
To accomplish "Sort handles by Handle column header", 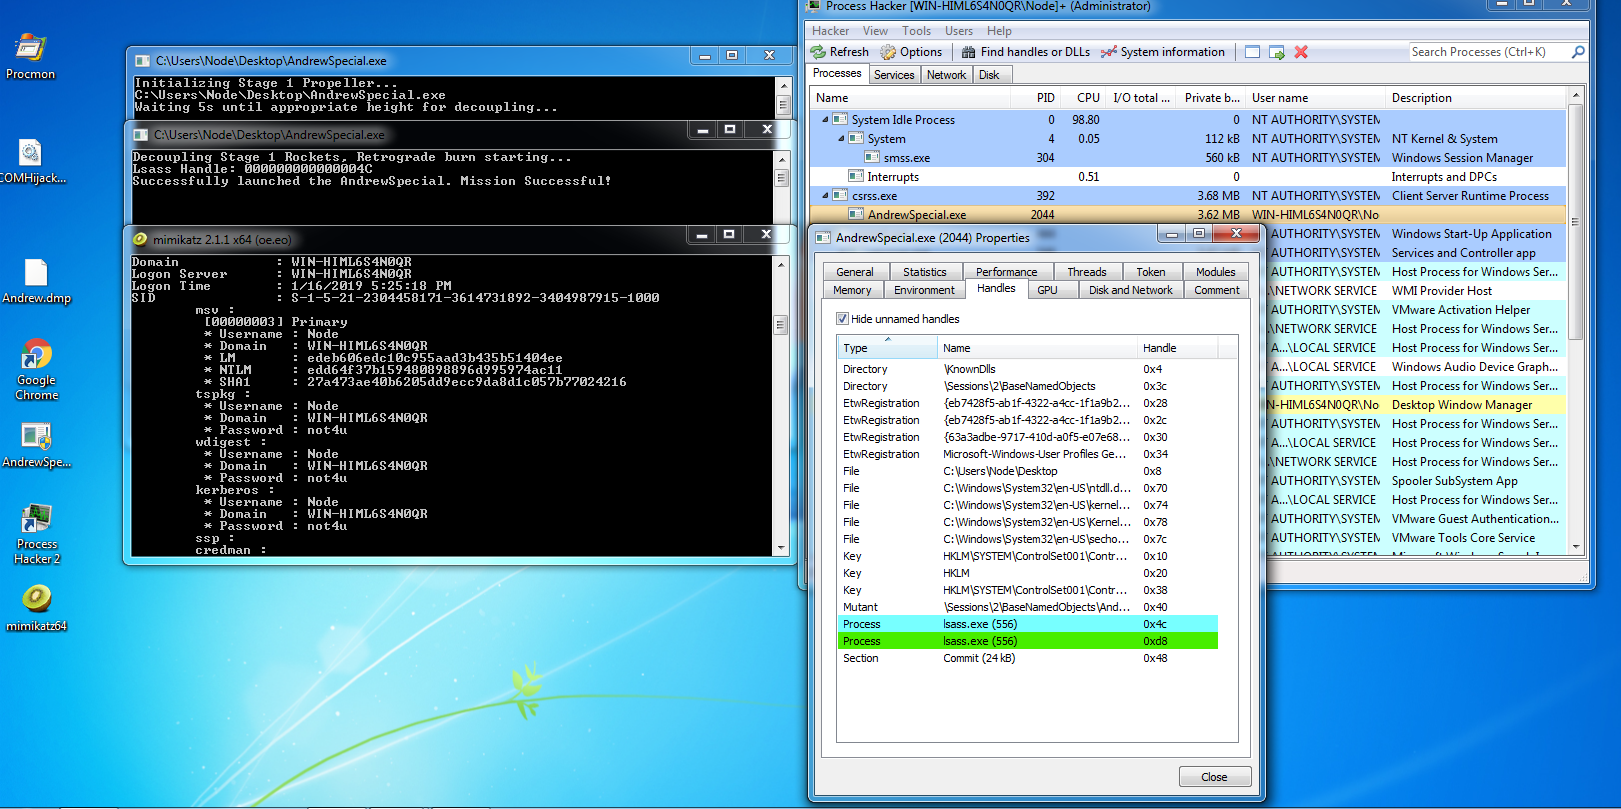I will coord(1178,348).
